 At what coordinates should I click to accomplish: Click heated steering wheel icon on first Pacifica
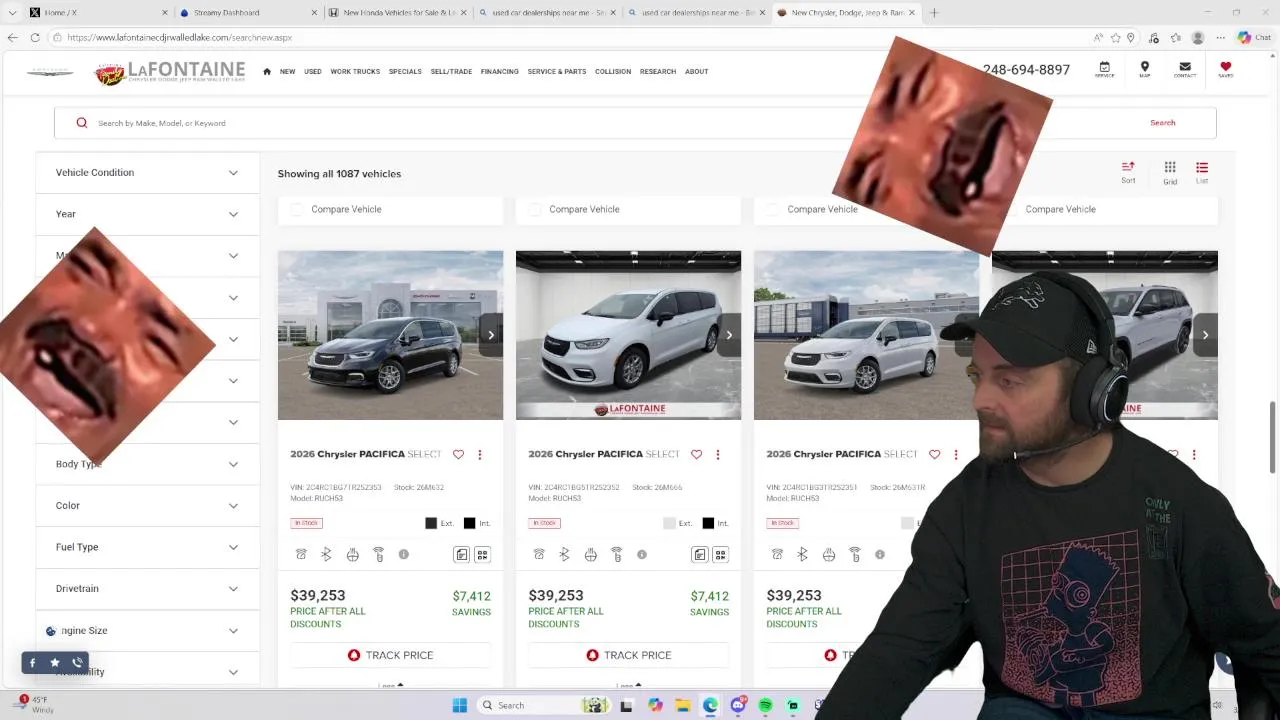[352, 554]
